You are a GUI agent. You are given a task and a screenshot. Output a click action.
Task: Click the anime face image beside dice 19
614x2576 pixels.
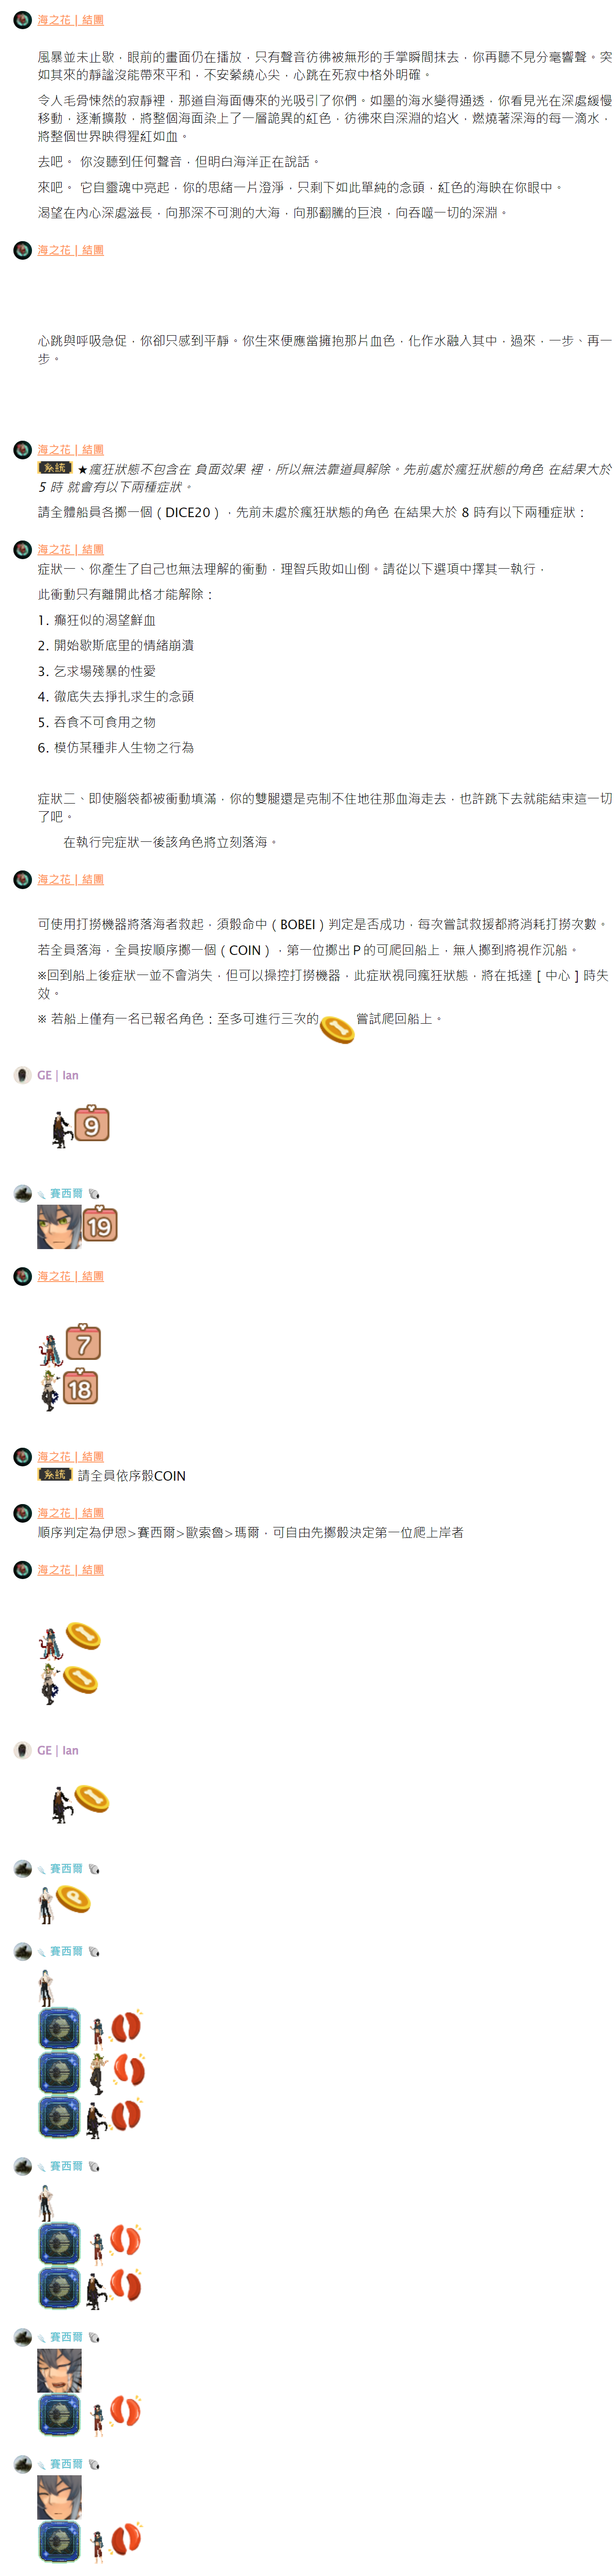click(59, 1227)
